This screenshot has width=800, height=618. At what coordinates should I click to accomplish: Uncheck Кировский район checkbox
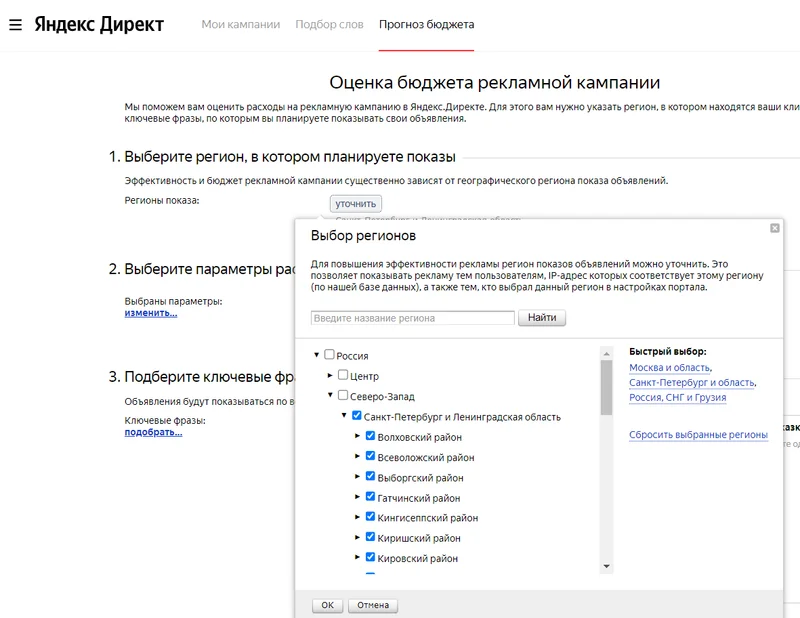(370, 557)
